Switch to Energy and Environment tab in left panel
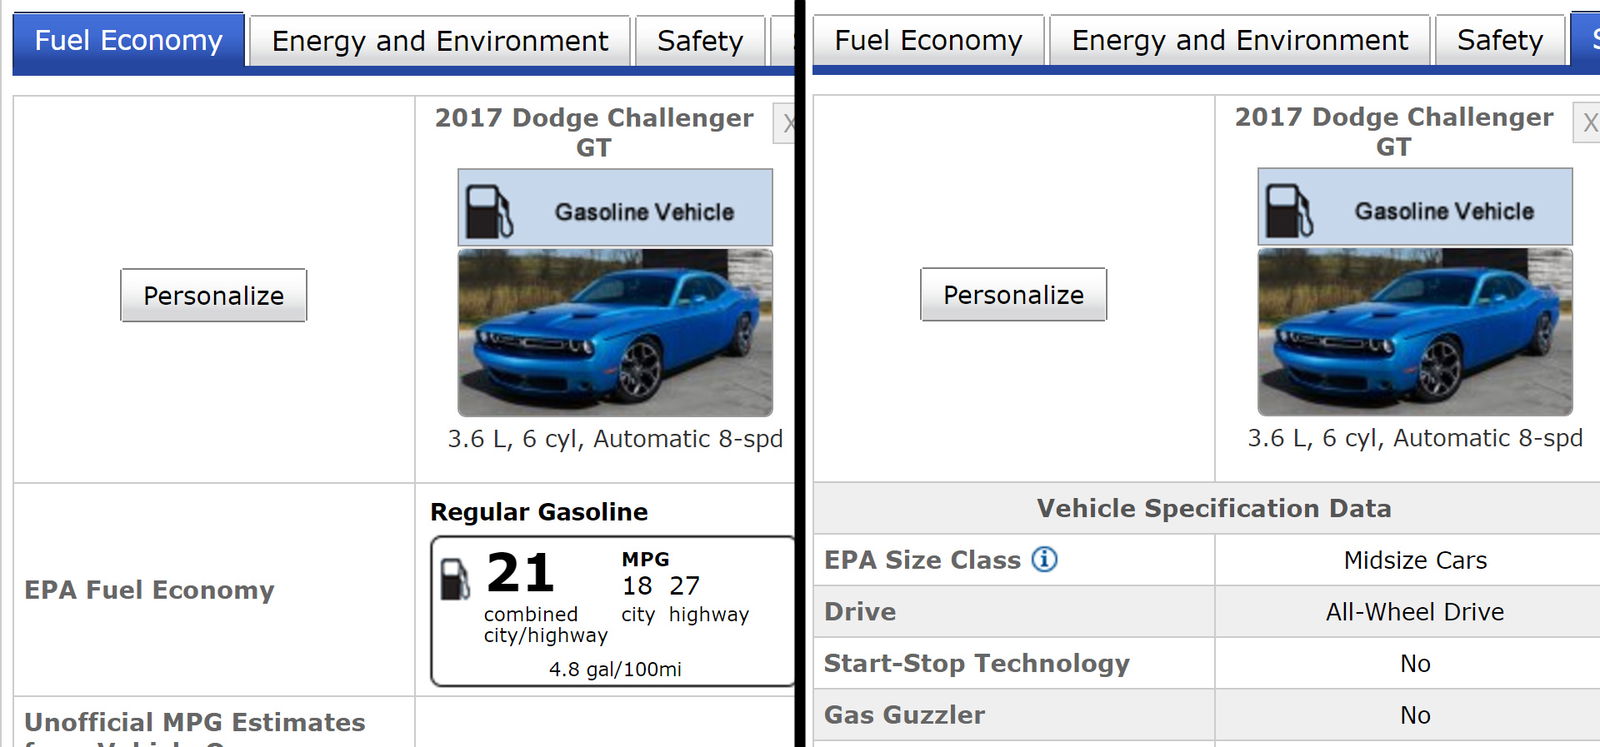 click(439, 41)
